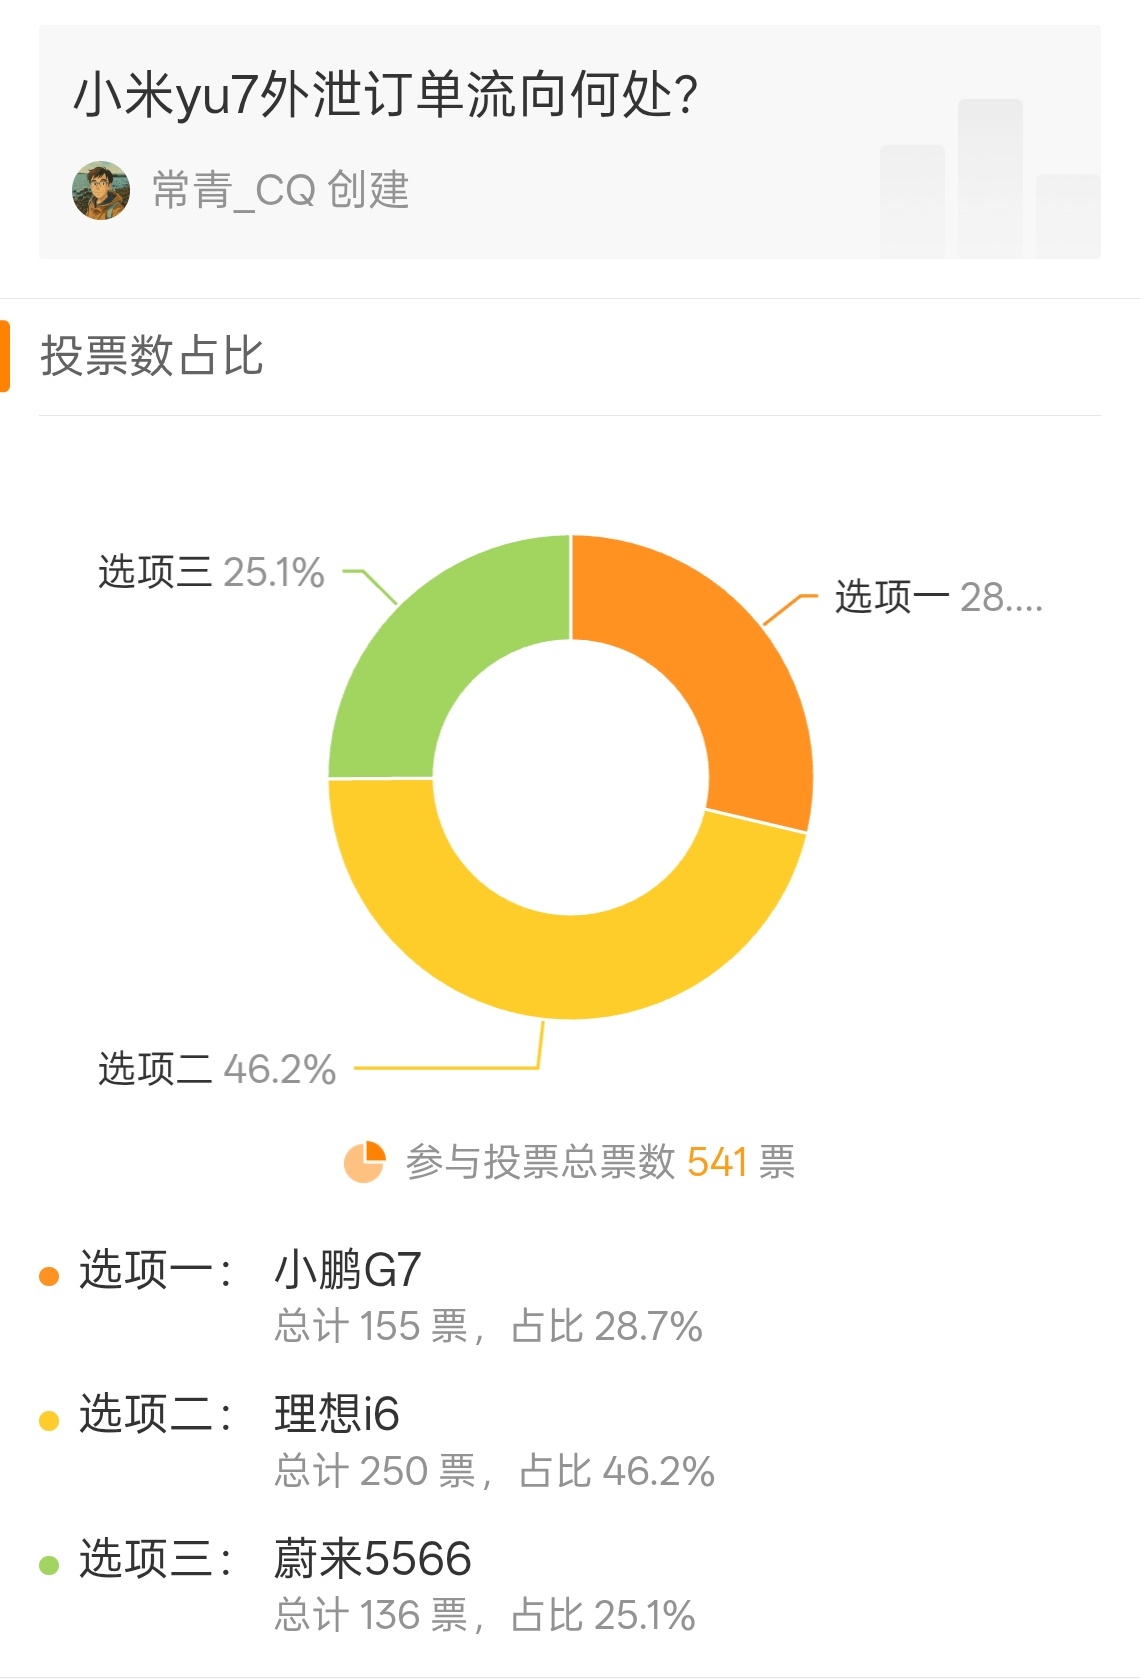Image resolution: width=1140 pixels, height=1679 pixels.
Task: Tap the 选项二 46.2% chart label
Action: click(217, 1069)
